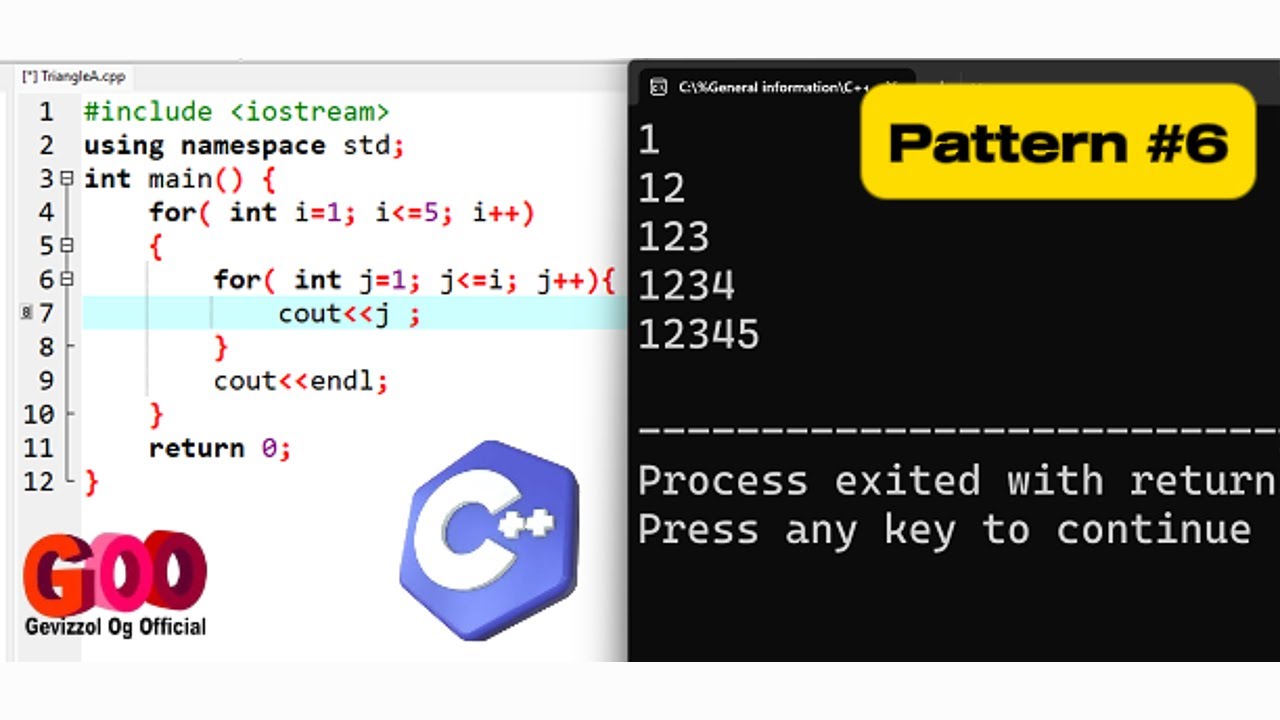Screen dimensions: 1280x720
Task: Select the highlighted cout<<j statement
Action: (x=350, y=313)
